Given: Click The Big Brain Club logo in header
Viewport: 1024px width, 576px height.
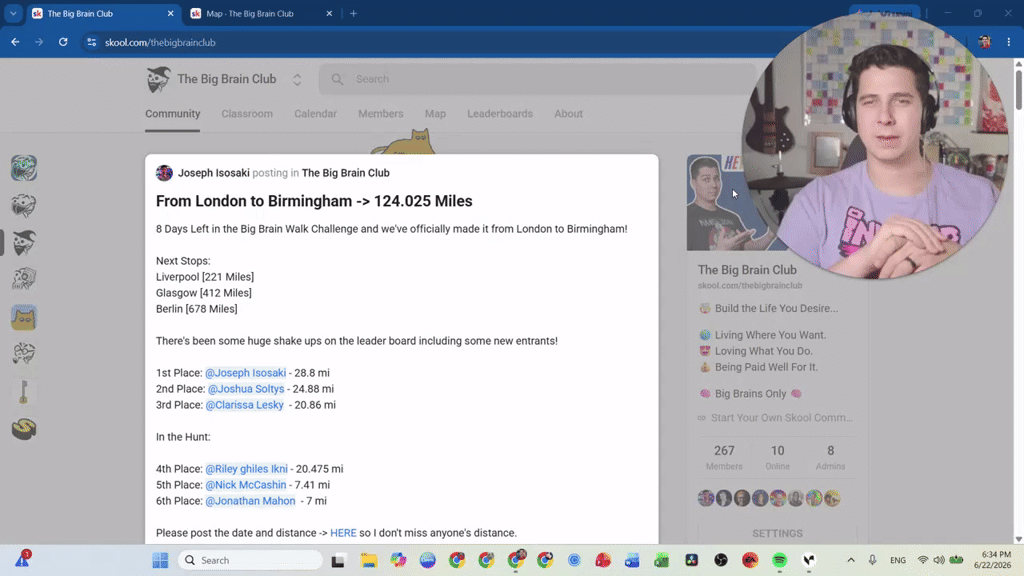Looking at the screenshot, I should point(158,79).
